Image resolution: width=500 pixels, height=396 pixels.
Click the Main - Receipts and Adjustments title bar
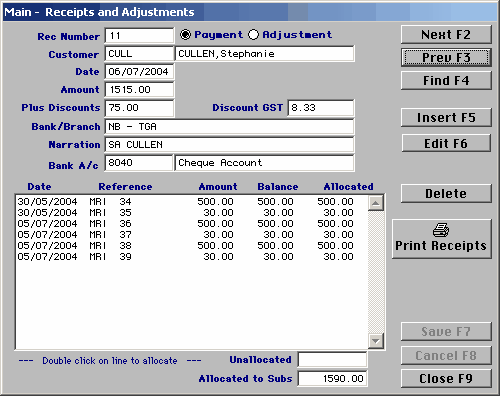[250, 12]
